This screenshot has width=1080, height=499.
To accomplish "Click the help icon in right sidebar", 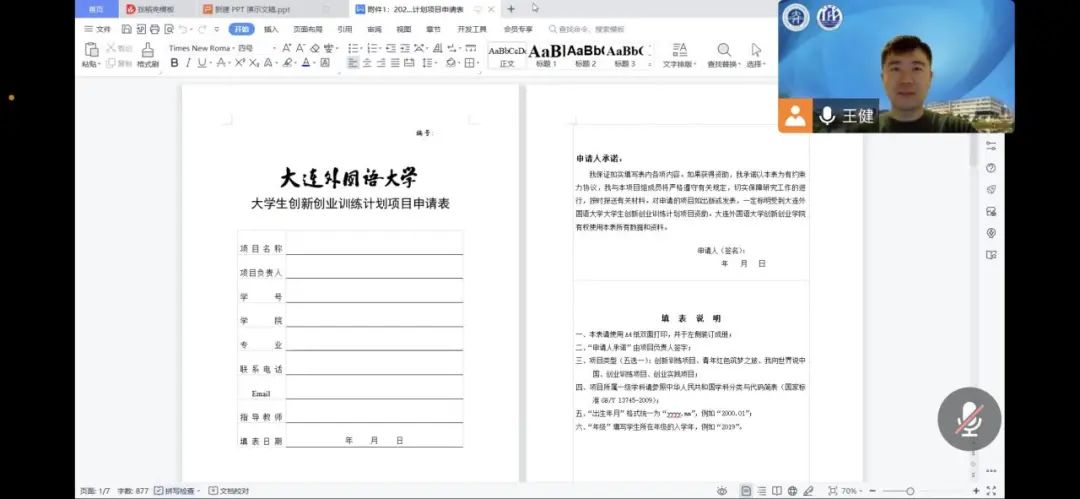I will coord(991,168).
